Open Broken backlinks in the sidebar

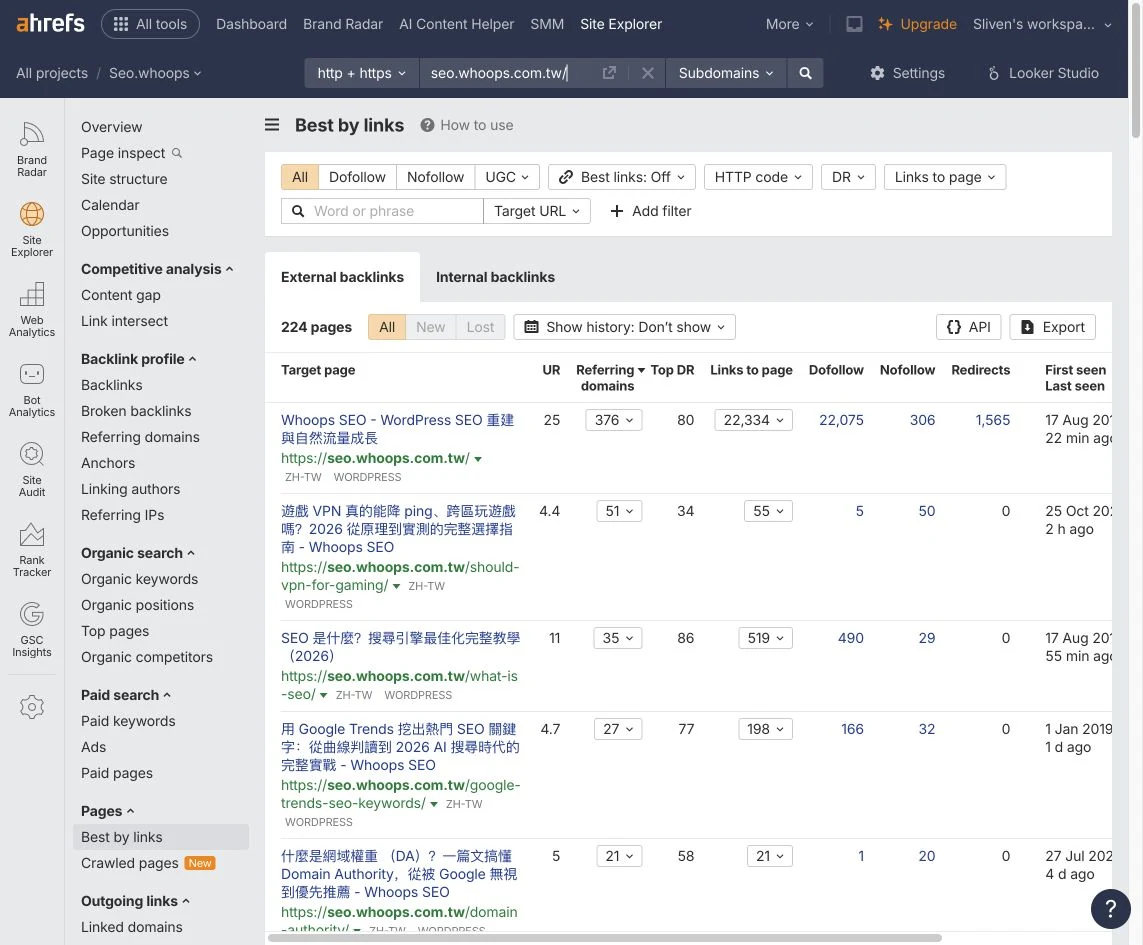tap(136, 411)
